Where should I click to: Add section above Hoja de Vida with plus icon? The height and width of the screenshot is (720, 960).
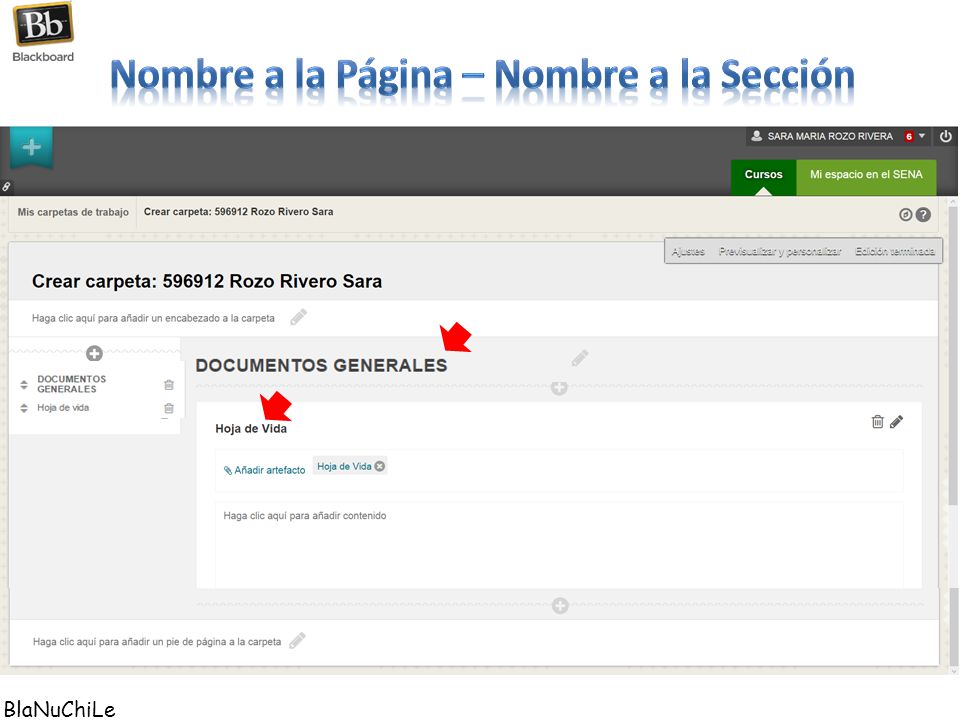coord(559,388)
